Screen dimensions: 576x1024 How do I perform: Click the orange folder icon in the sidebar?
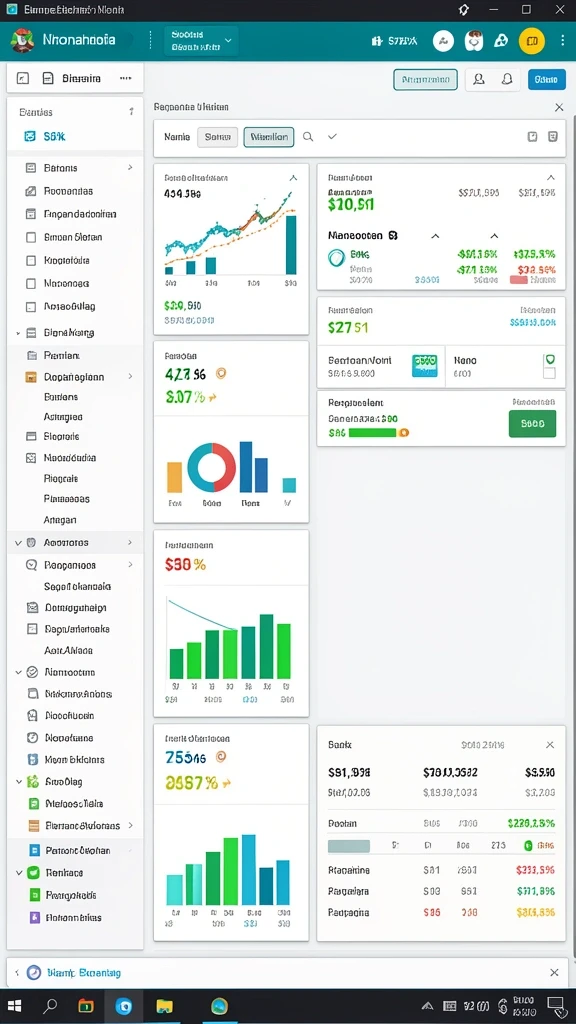point(31,377)
